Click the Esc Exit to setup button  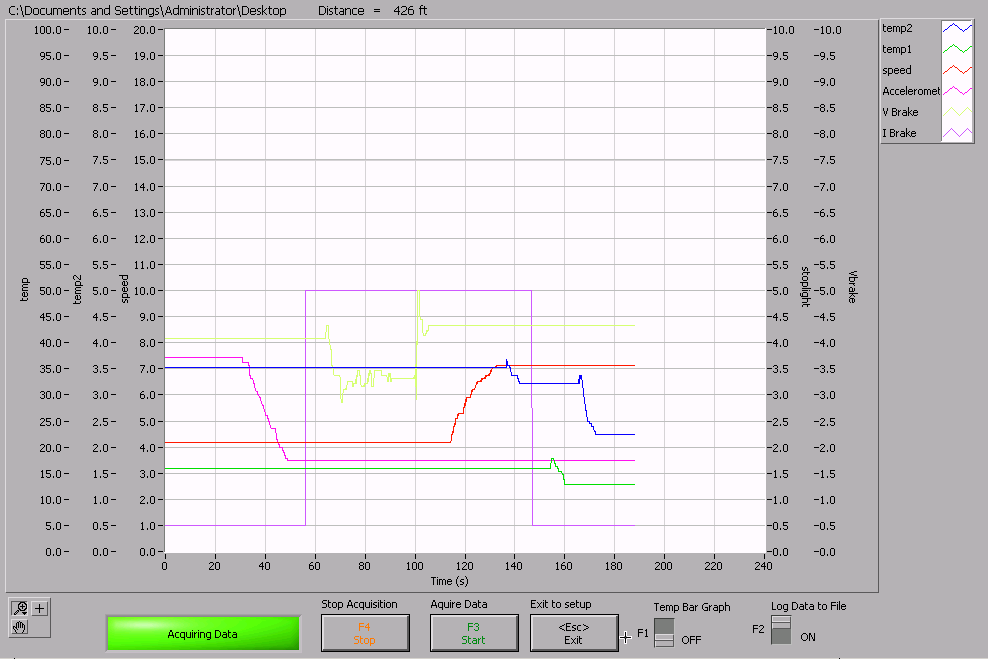tap(574, 633)
